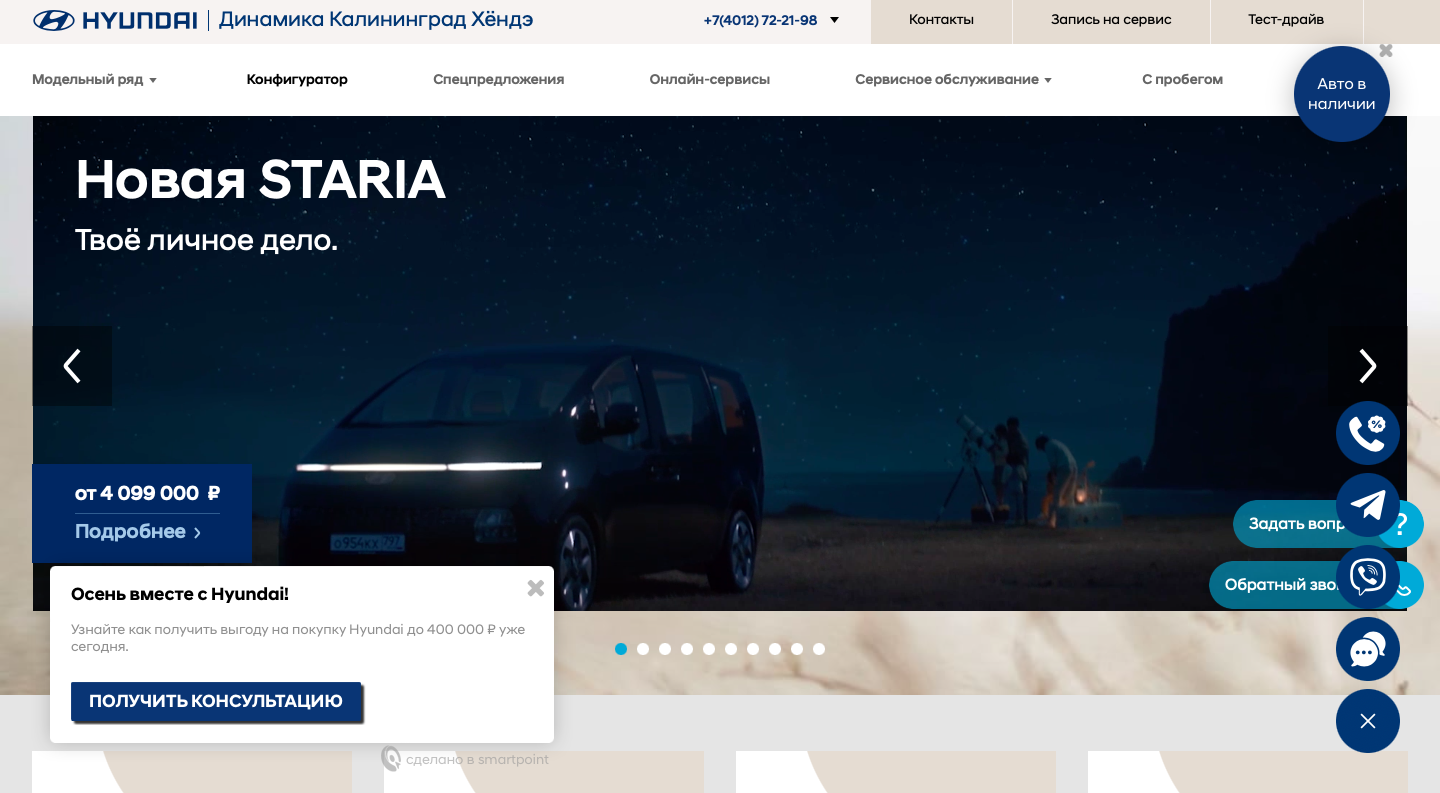1440x793 pixels.
Task: Click ПОЛУЧИТЬ КОНСУЛЬТАЦИЮ button
Action: [x=216, y=701]
